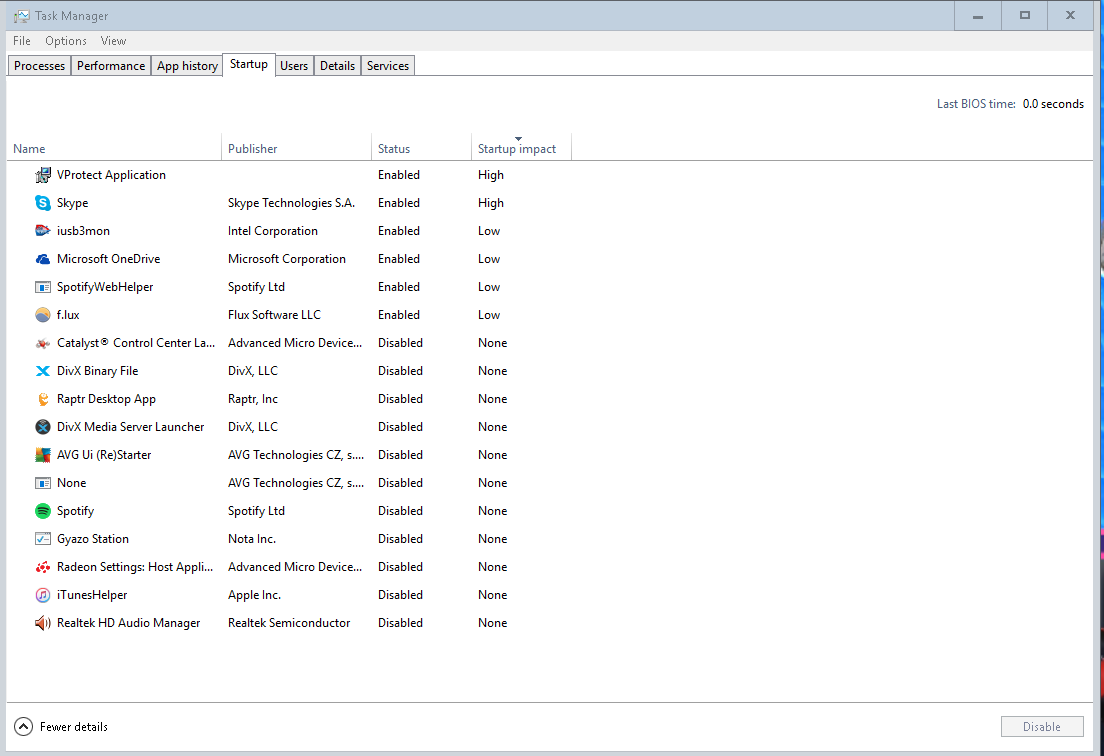Minimize the Task Manager window

[x=977, y=15]
